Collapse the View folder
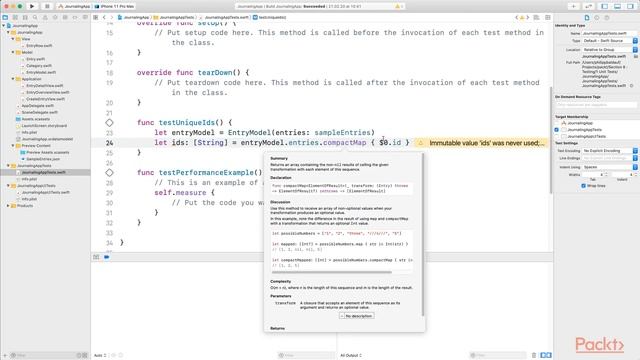640x360 pixels. click(x=13, y=39)
